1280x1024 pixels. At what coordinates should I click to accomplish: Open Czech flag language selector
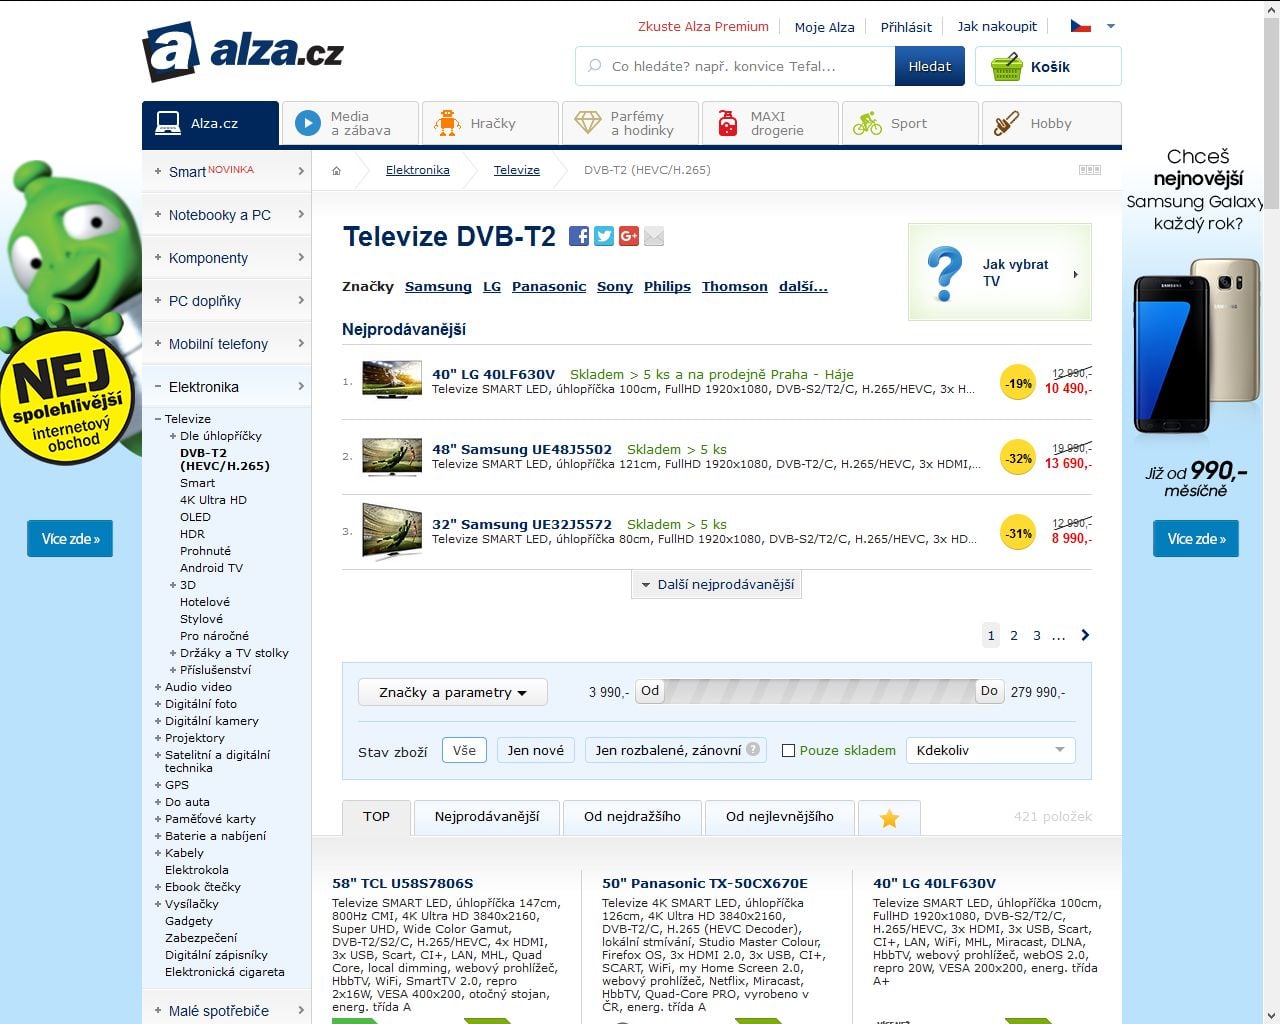pyautogui.click(x=1081, y=26)
